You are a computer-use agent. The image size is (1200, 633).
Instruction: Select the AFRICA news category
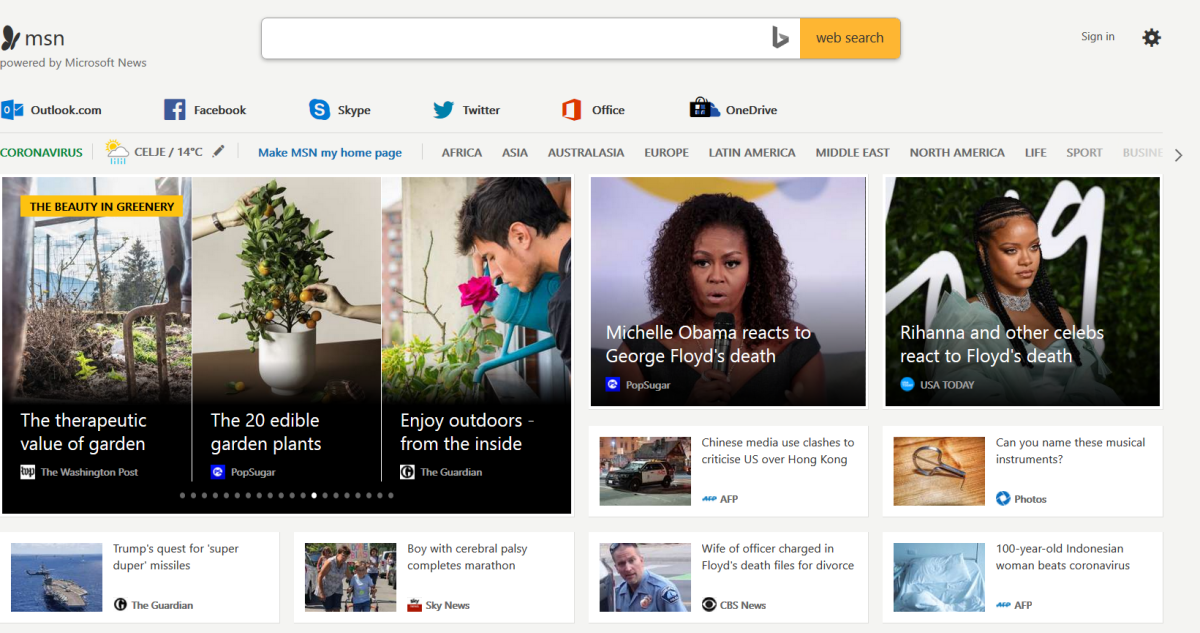[462, 153]
